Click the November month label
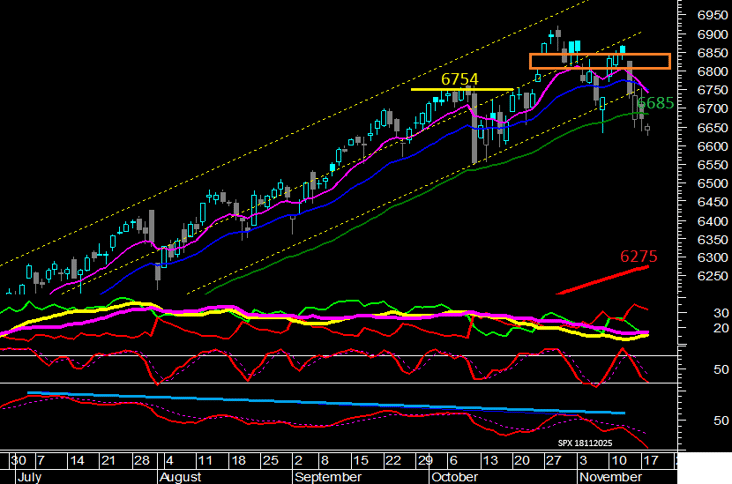Viewport: 732px width, 484px height. (x=609, y=478)
